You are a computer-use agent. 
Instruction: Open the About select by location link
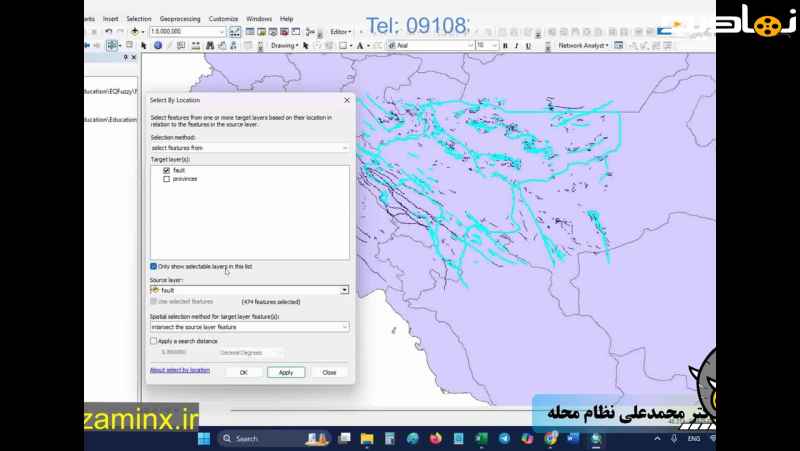pos(180,370)
